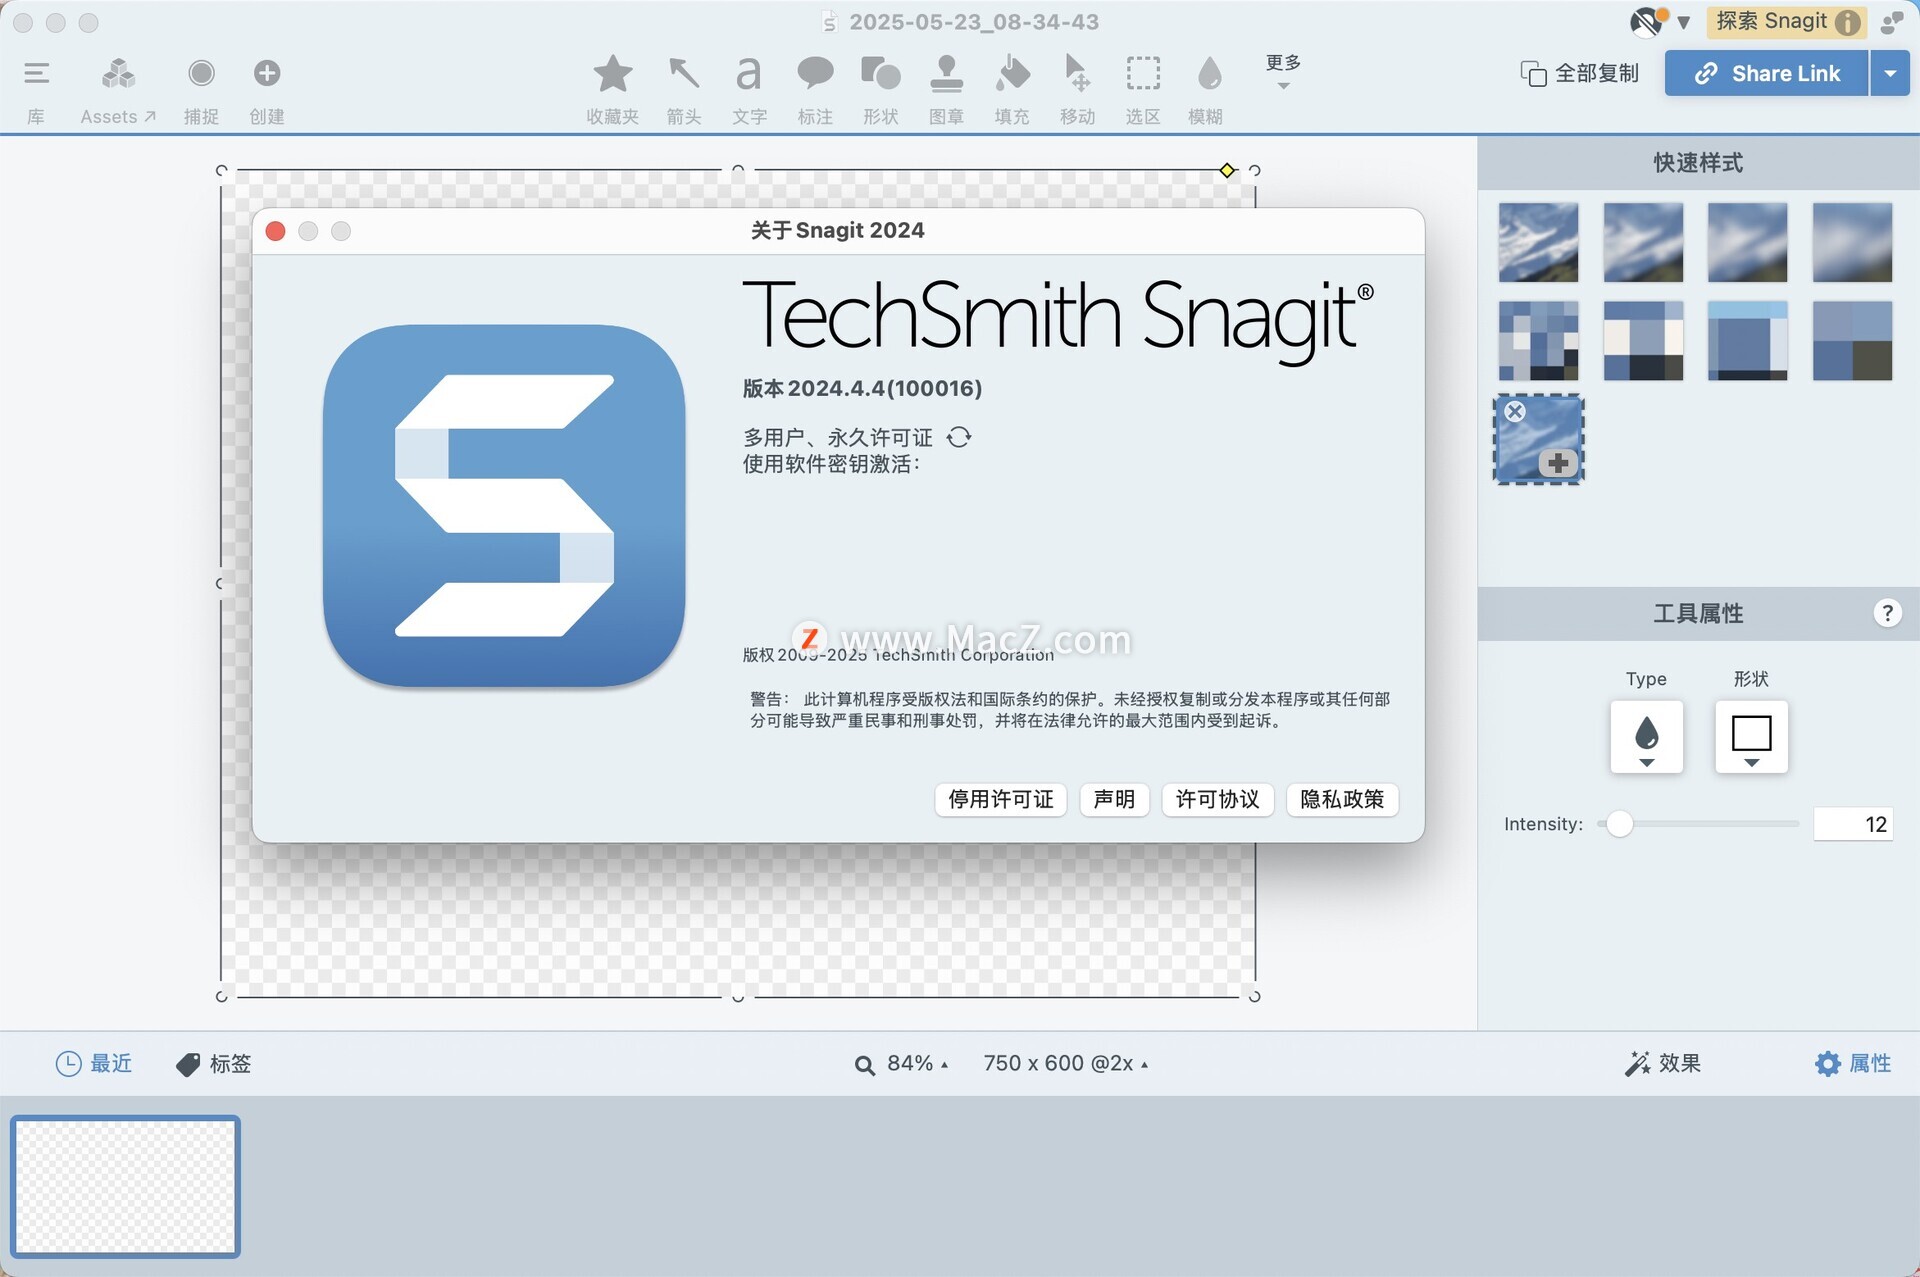The width and height of the screenshot is (1920, 1277).
Task: Apply the fourth blur quick style
Action: pos(1852,242)
